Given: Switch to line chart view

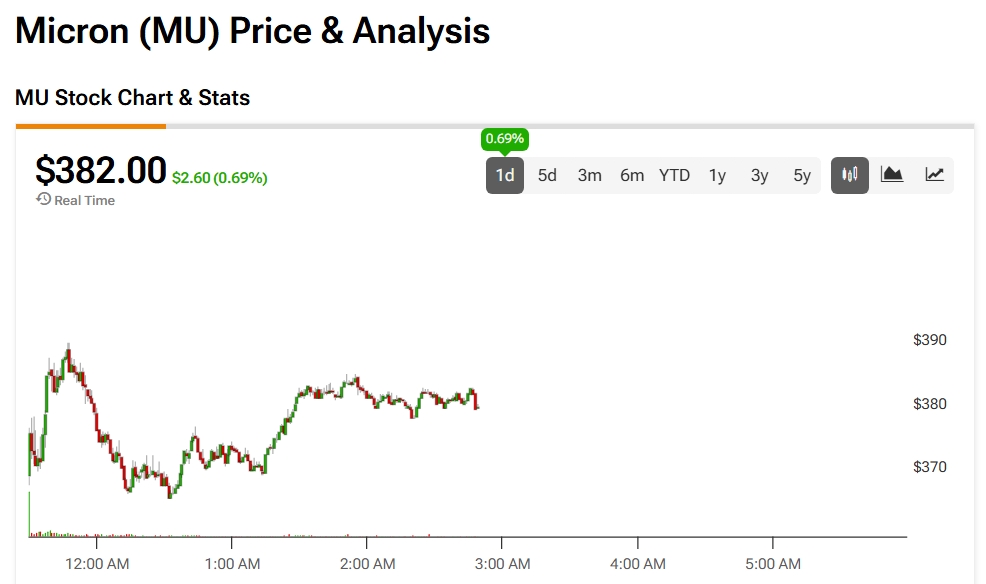Looking at the screenshot, I should 934,175.
